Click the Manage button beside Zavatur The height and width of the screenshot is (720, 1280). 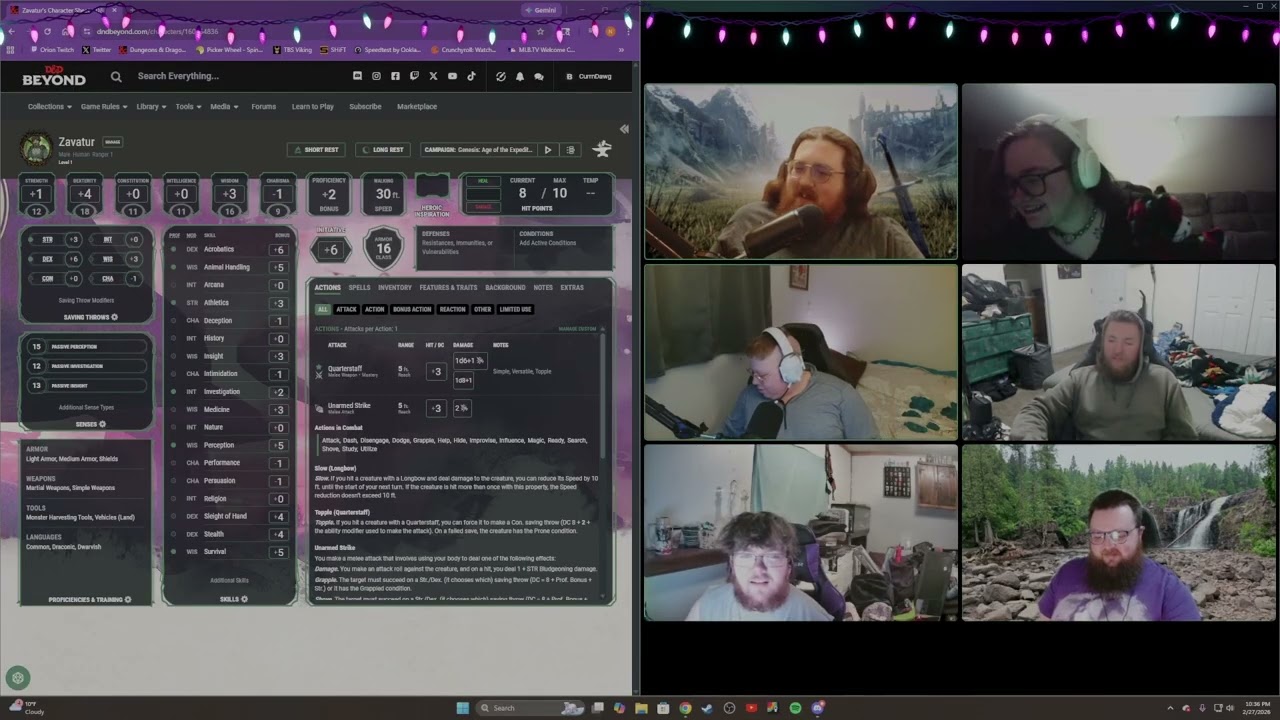112,142
